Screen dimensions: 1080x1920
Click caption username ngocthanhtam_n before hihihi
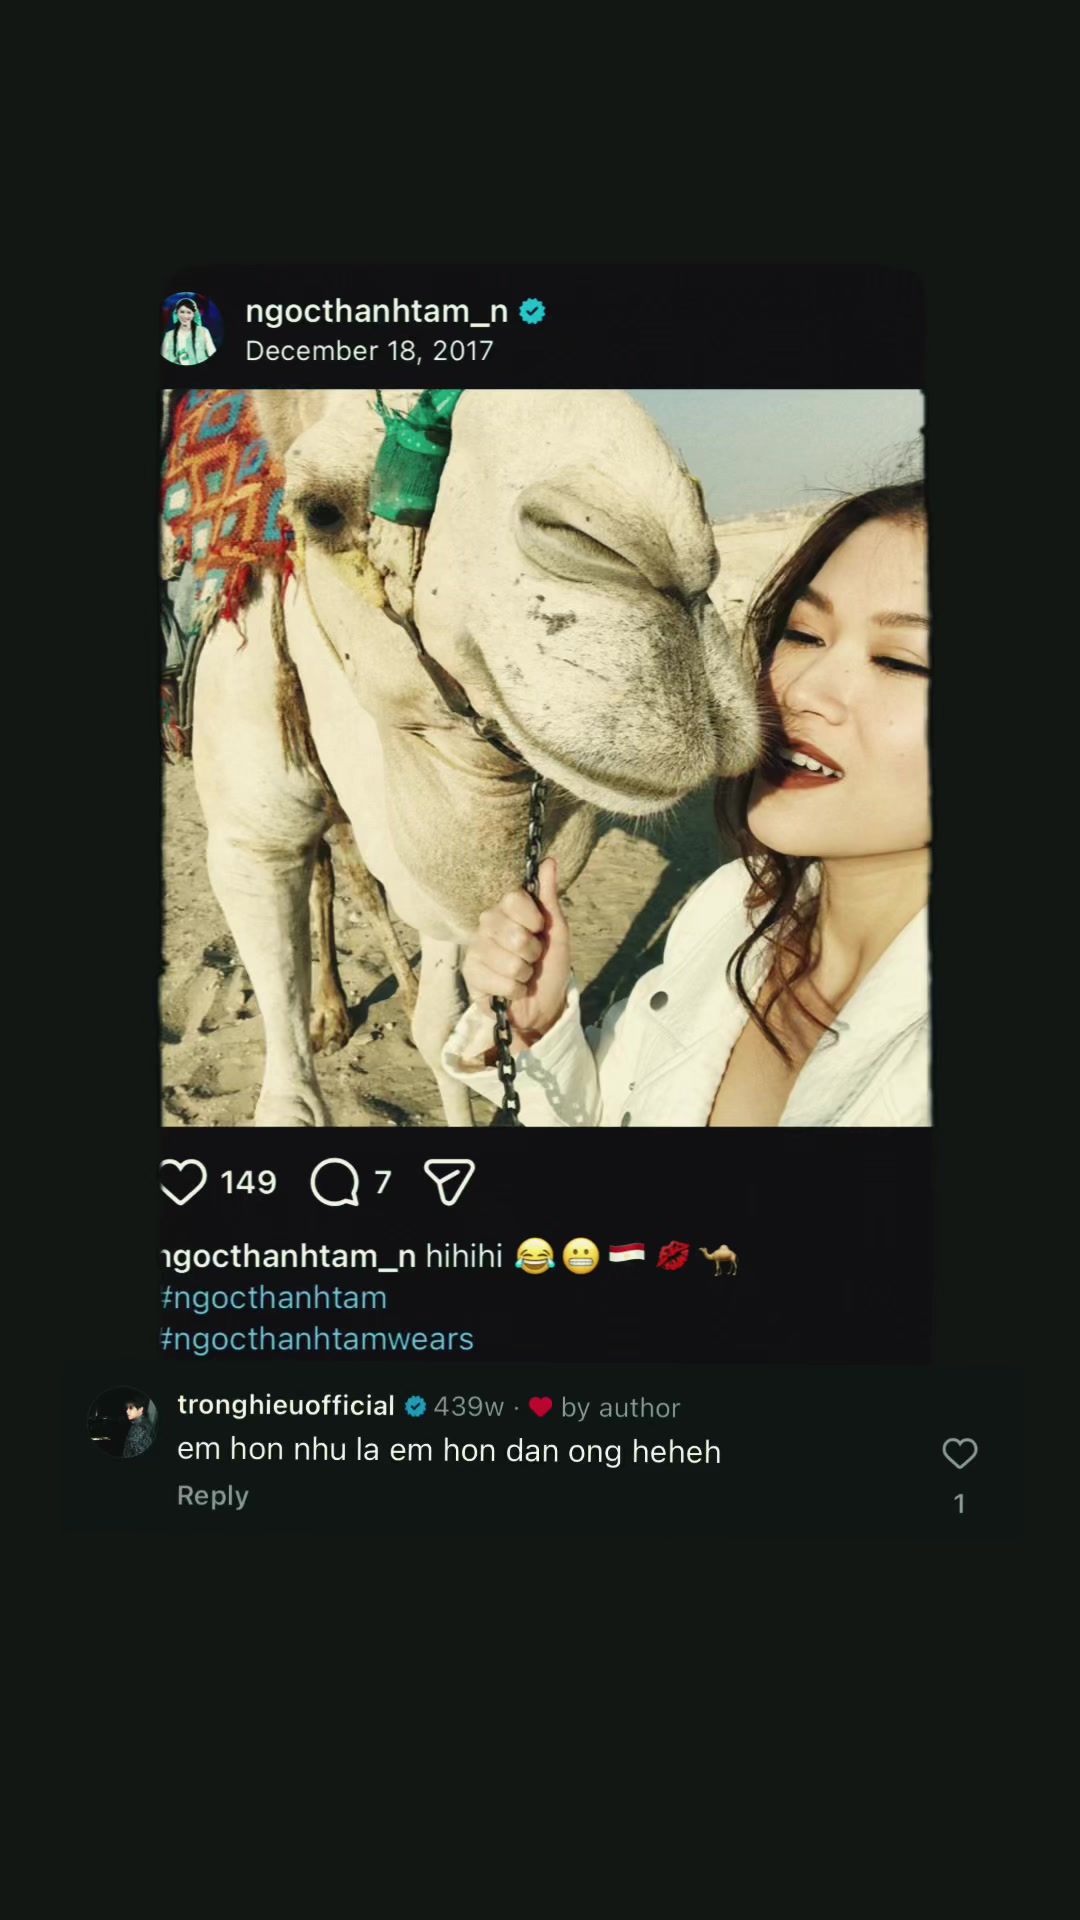tap(288, 1256)
